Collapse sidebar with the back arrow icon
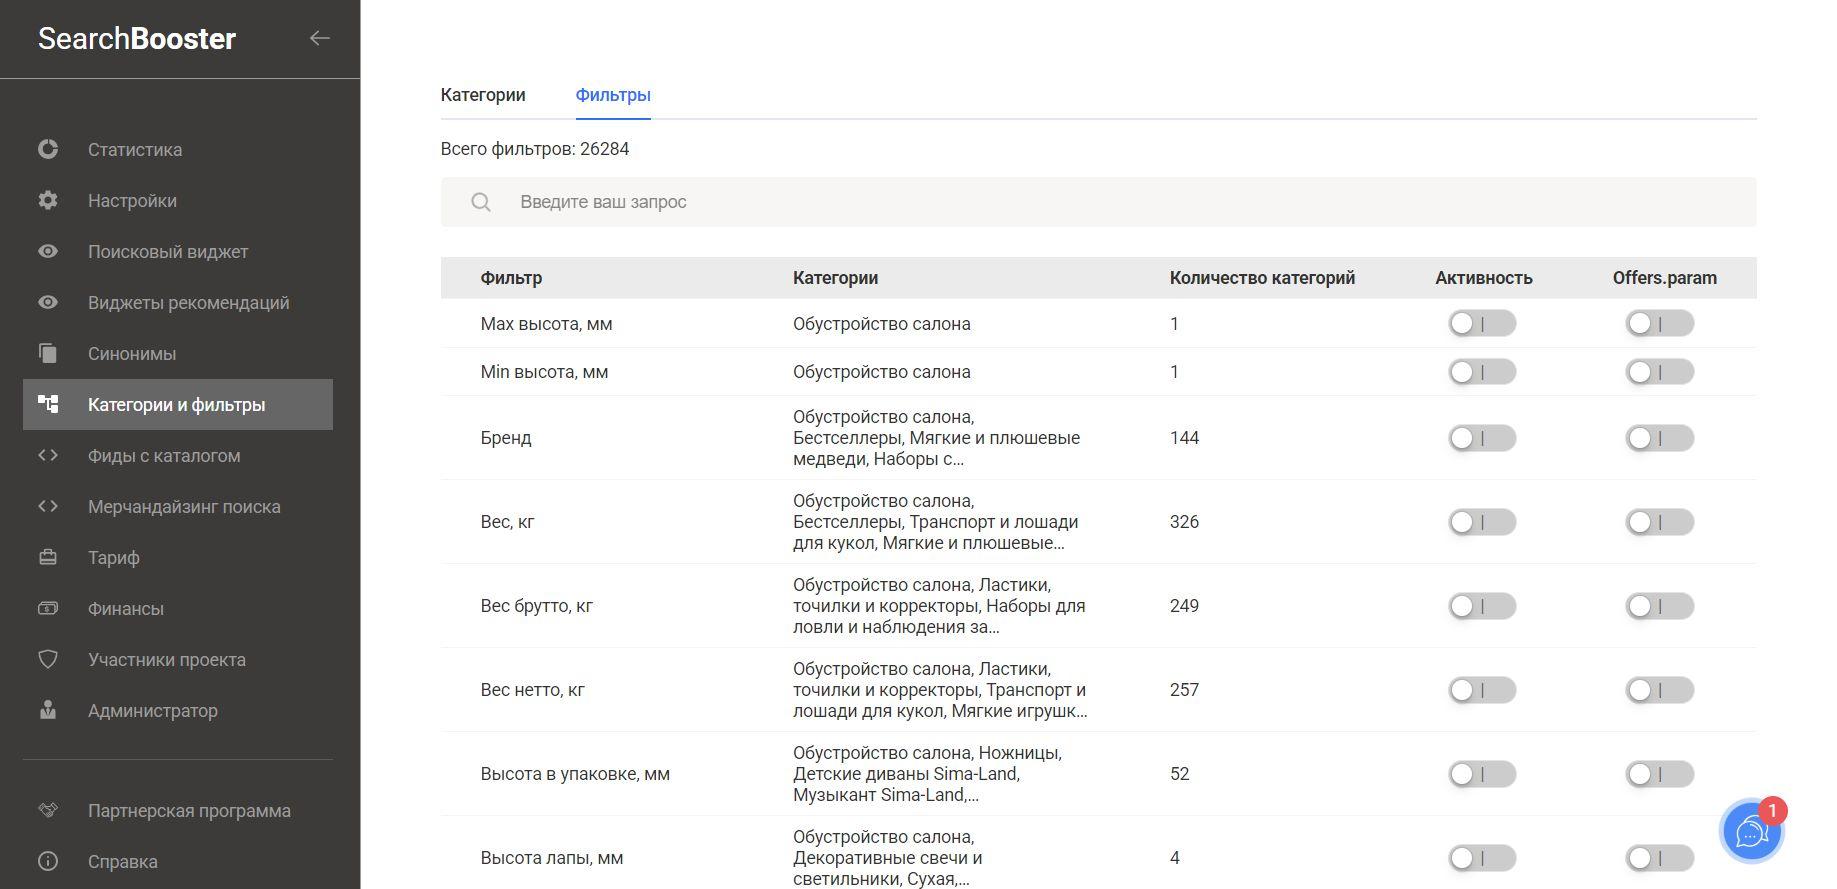 319,38
